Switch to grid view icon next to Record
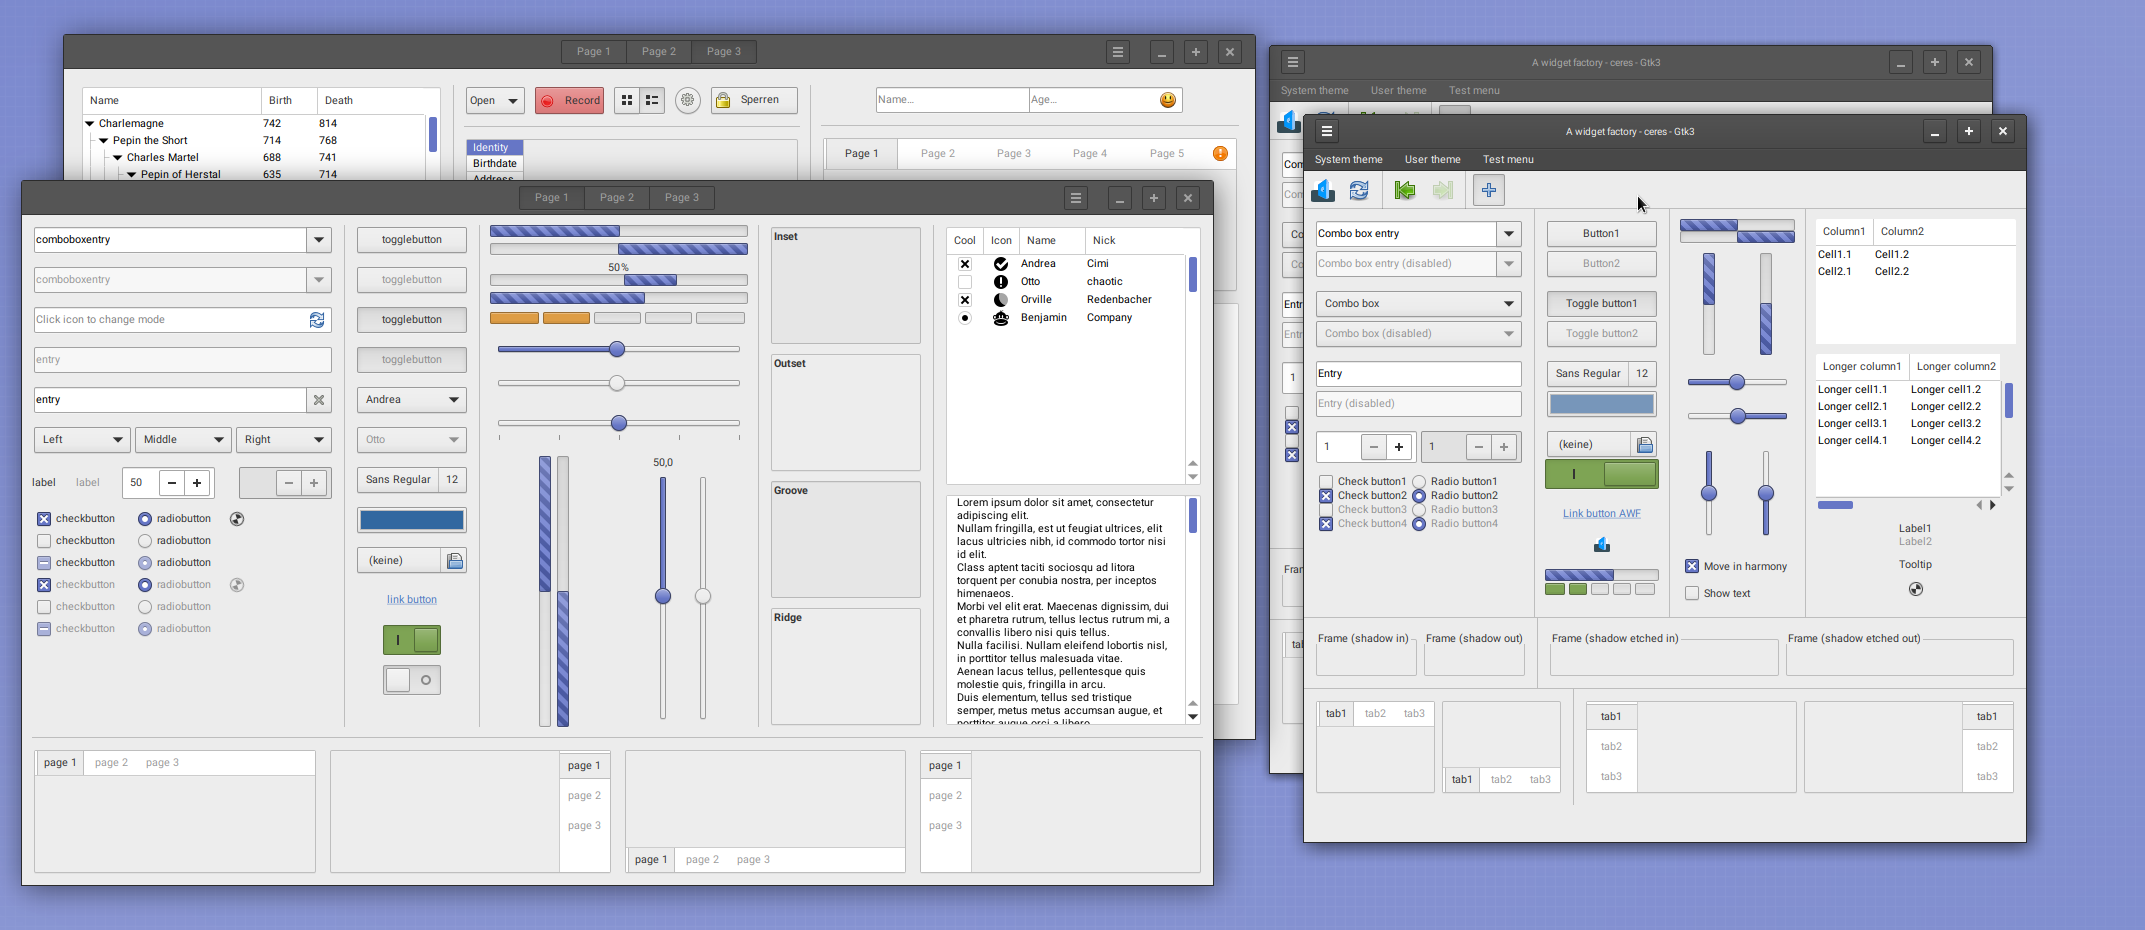 627,100
